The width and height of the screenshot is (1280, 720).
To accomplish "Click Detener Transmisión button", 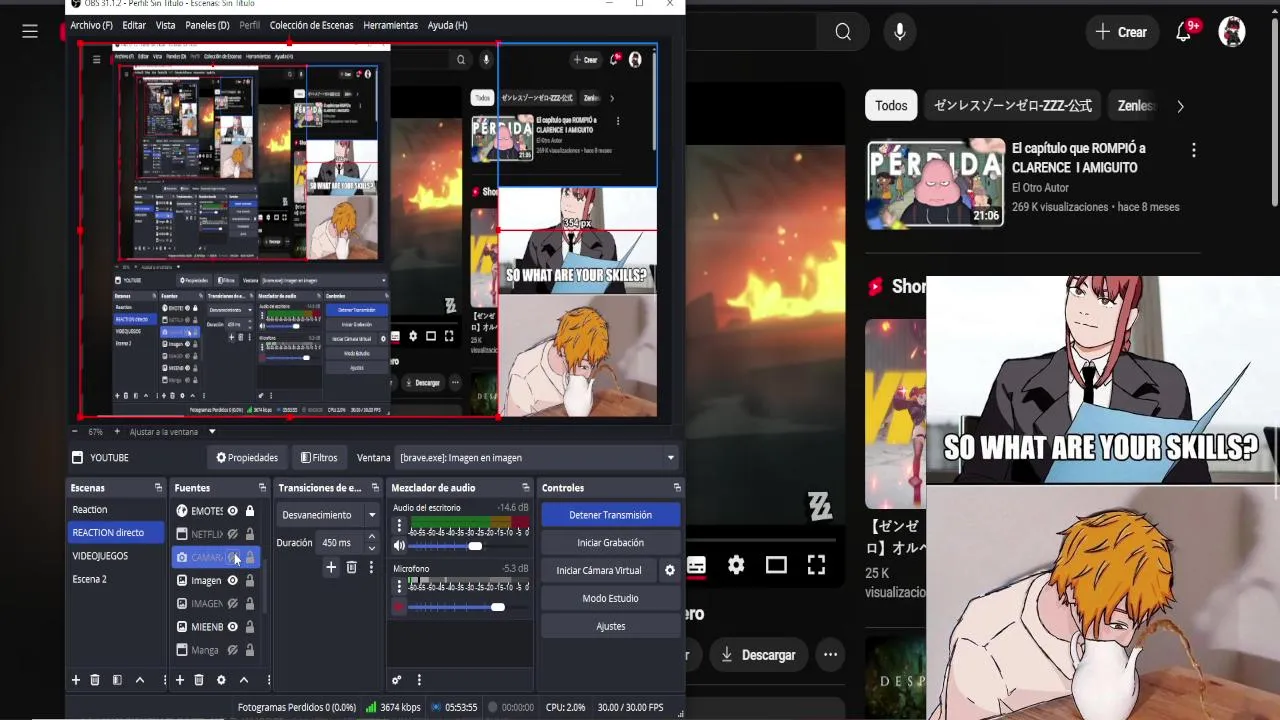I will coord(610,515).
